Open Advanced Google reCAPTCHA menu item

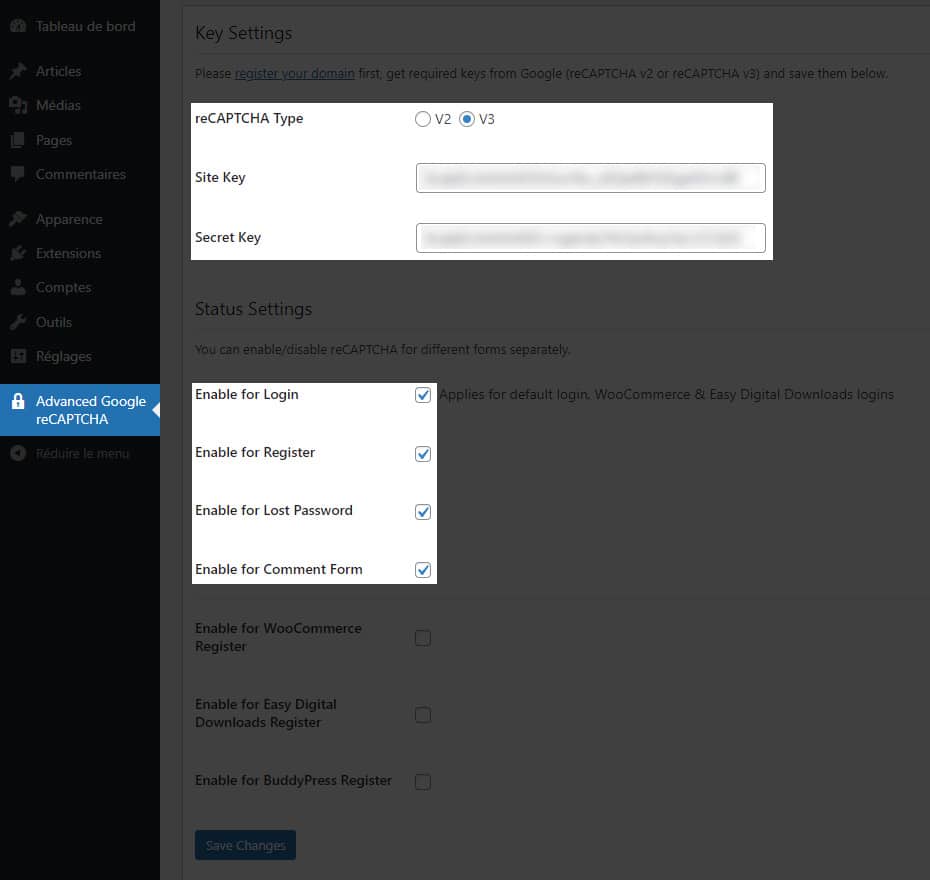click(90, 410)
